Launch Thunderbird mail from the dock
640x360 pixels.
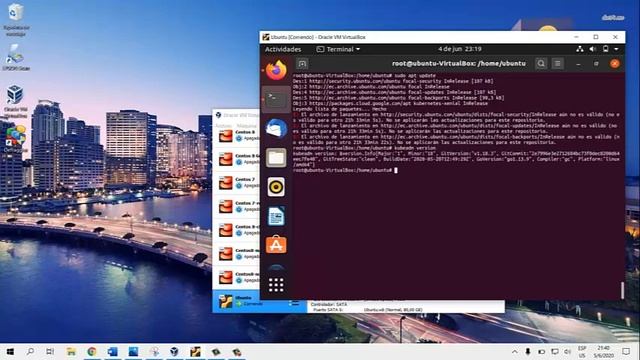point(276,129)
